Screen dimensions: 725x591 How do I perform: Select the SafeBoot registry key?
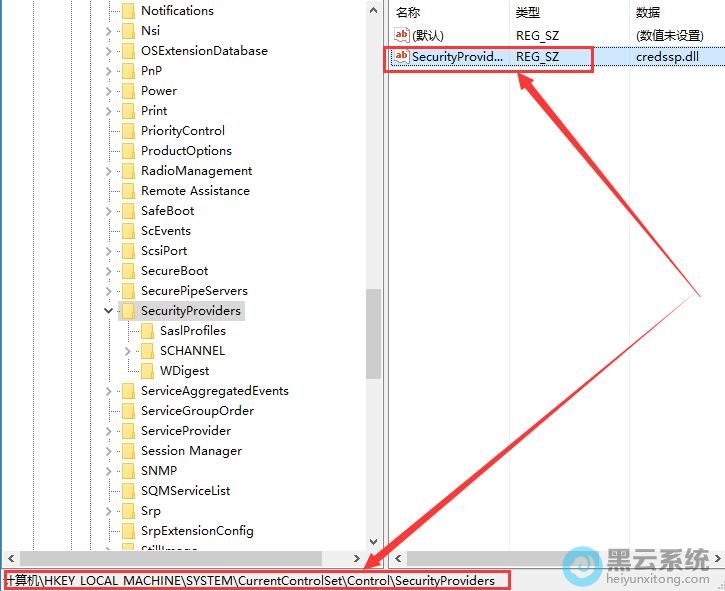(x=167, y=211)
